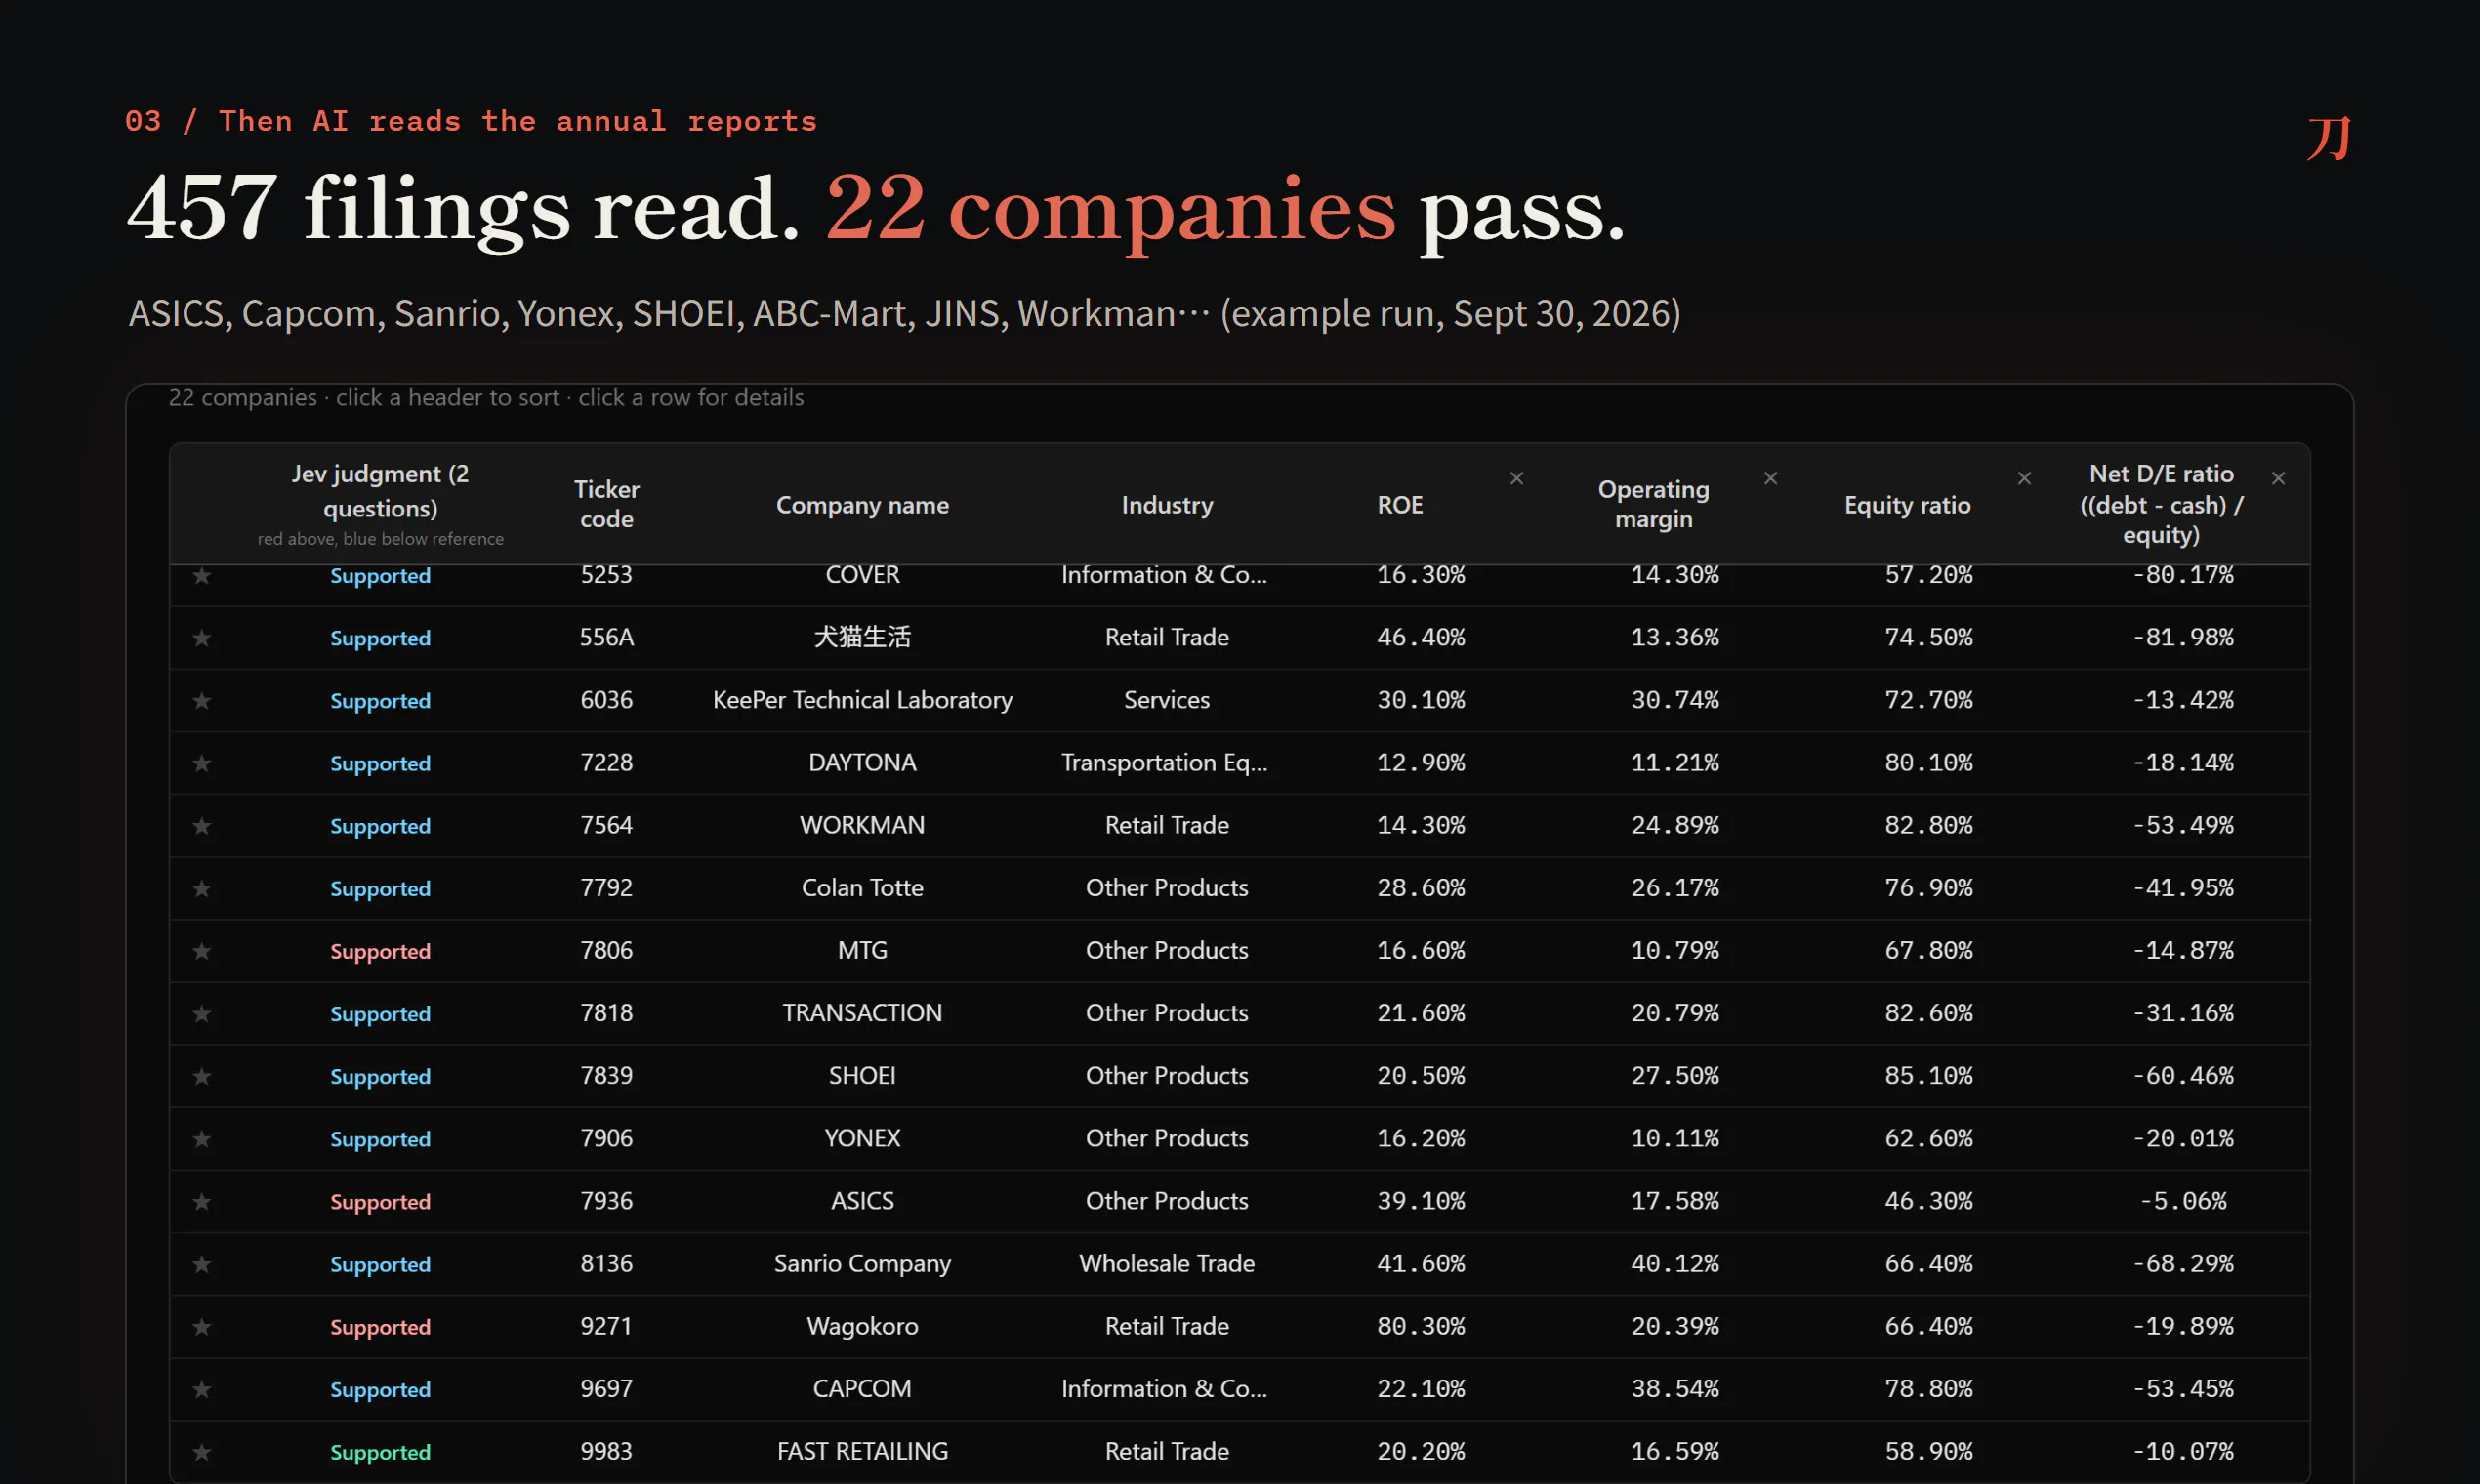
Task: Star the DAYTONA row
Action: point(202,764)
